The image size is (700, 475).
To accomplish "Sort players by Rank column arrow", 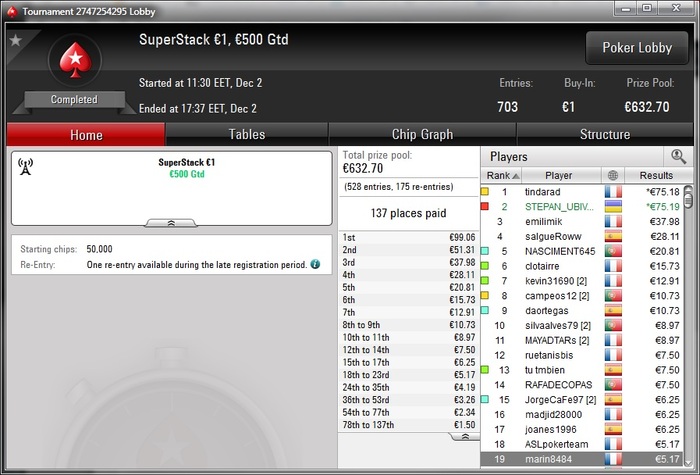I will (516, 176).
